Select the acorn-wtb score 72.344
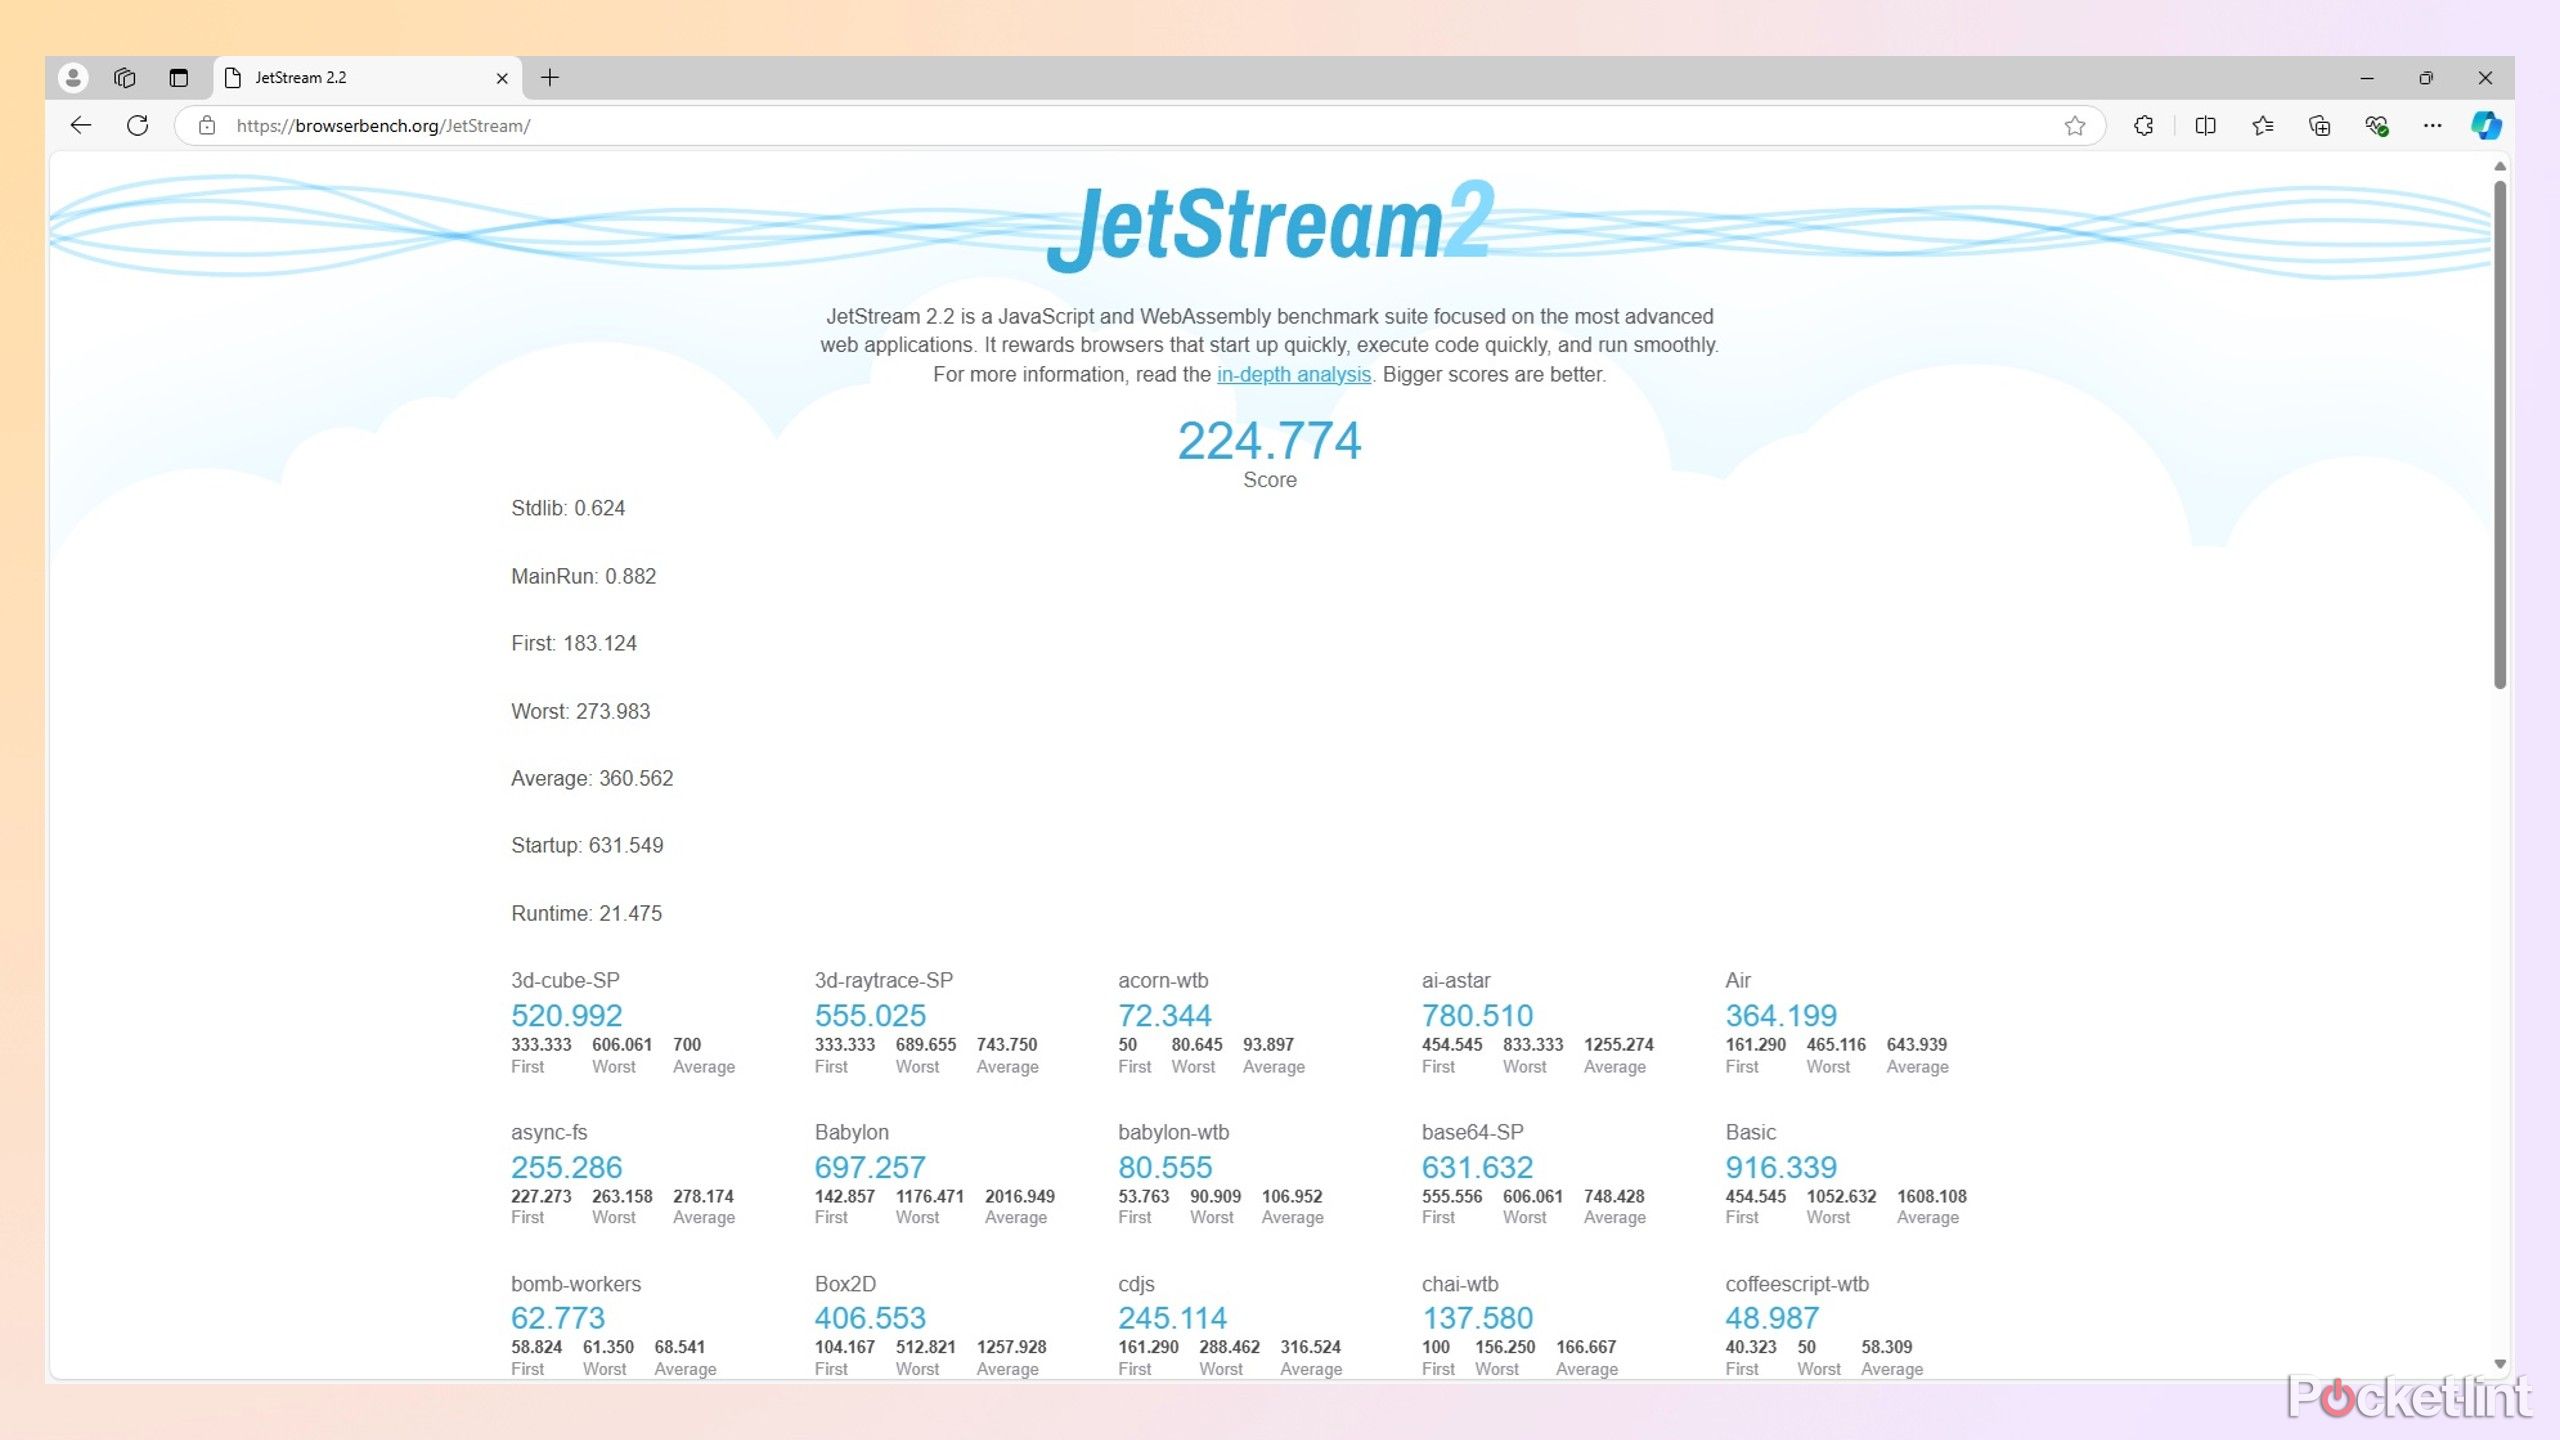Viewport: 2560px width, 1440px height. 1165,1016
